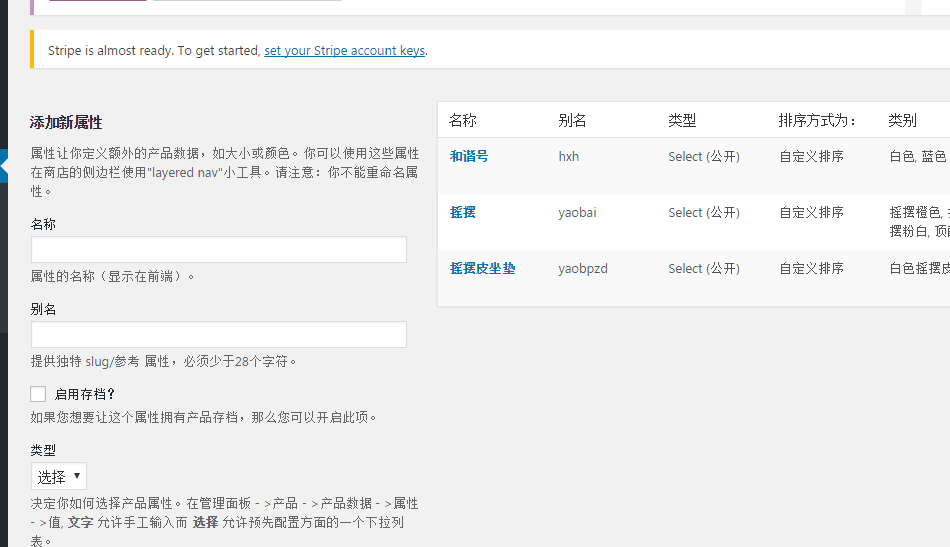Click the 排序方式为 column header
Image resolution: width=950 pixels, height=547 pixels.
tap(818, 120)
